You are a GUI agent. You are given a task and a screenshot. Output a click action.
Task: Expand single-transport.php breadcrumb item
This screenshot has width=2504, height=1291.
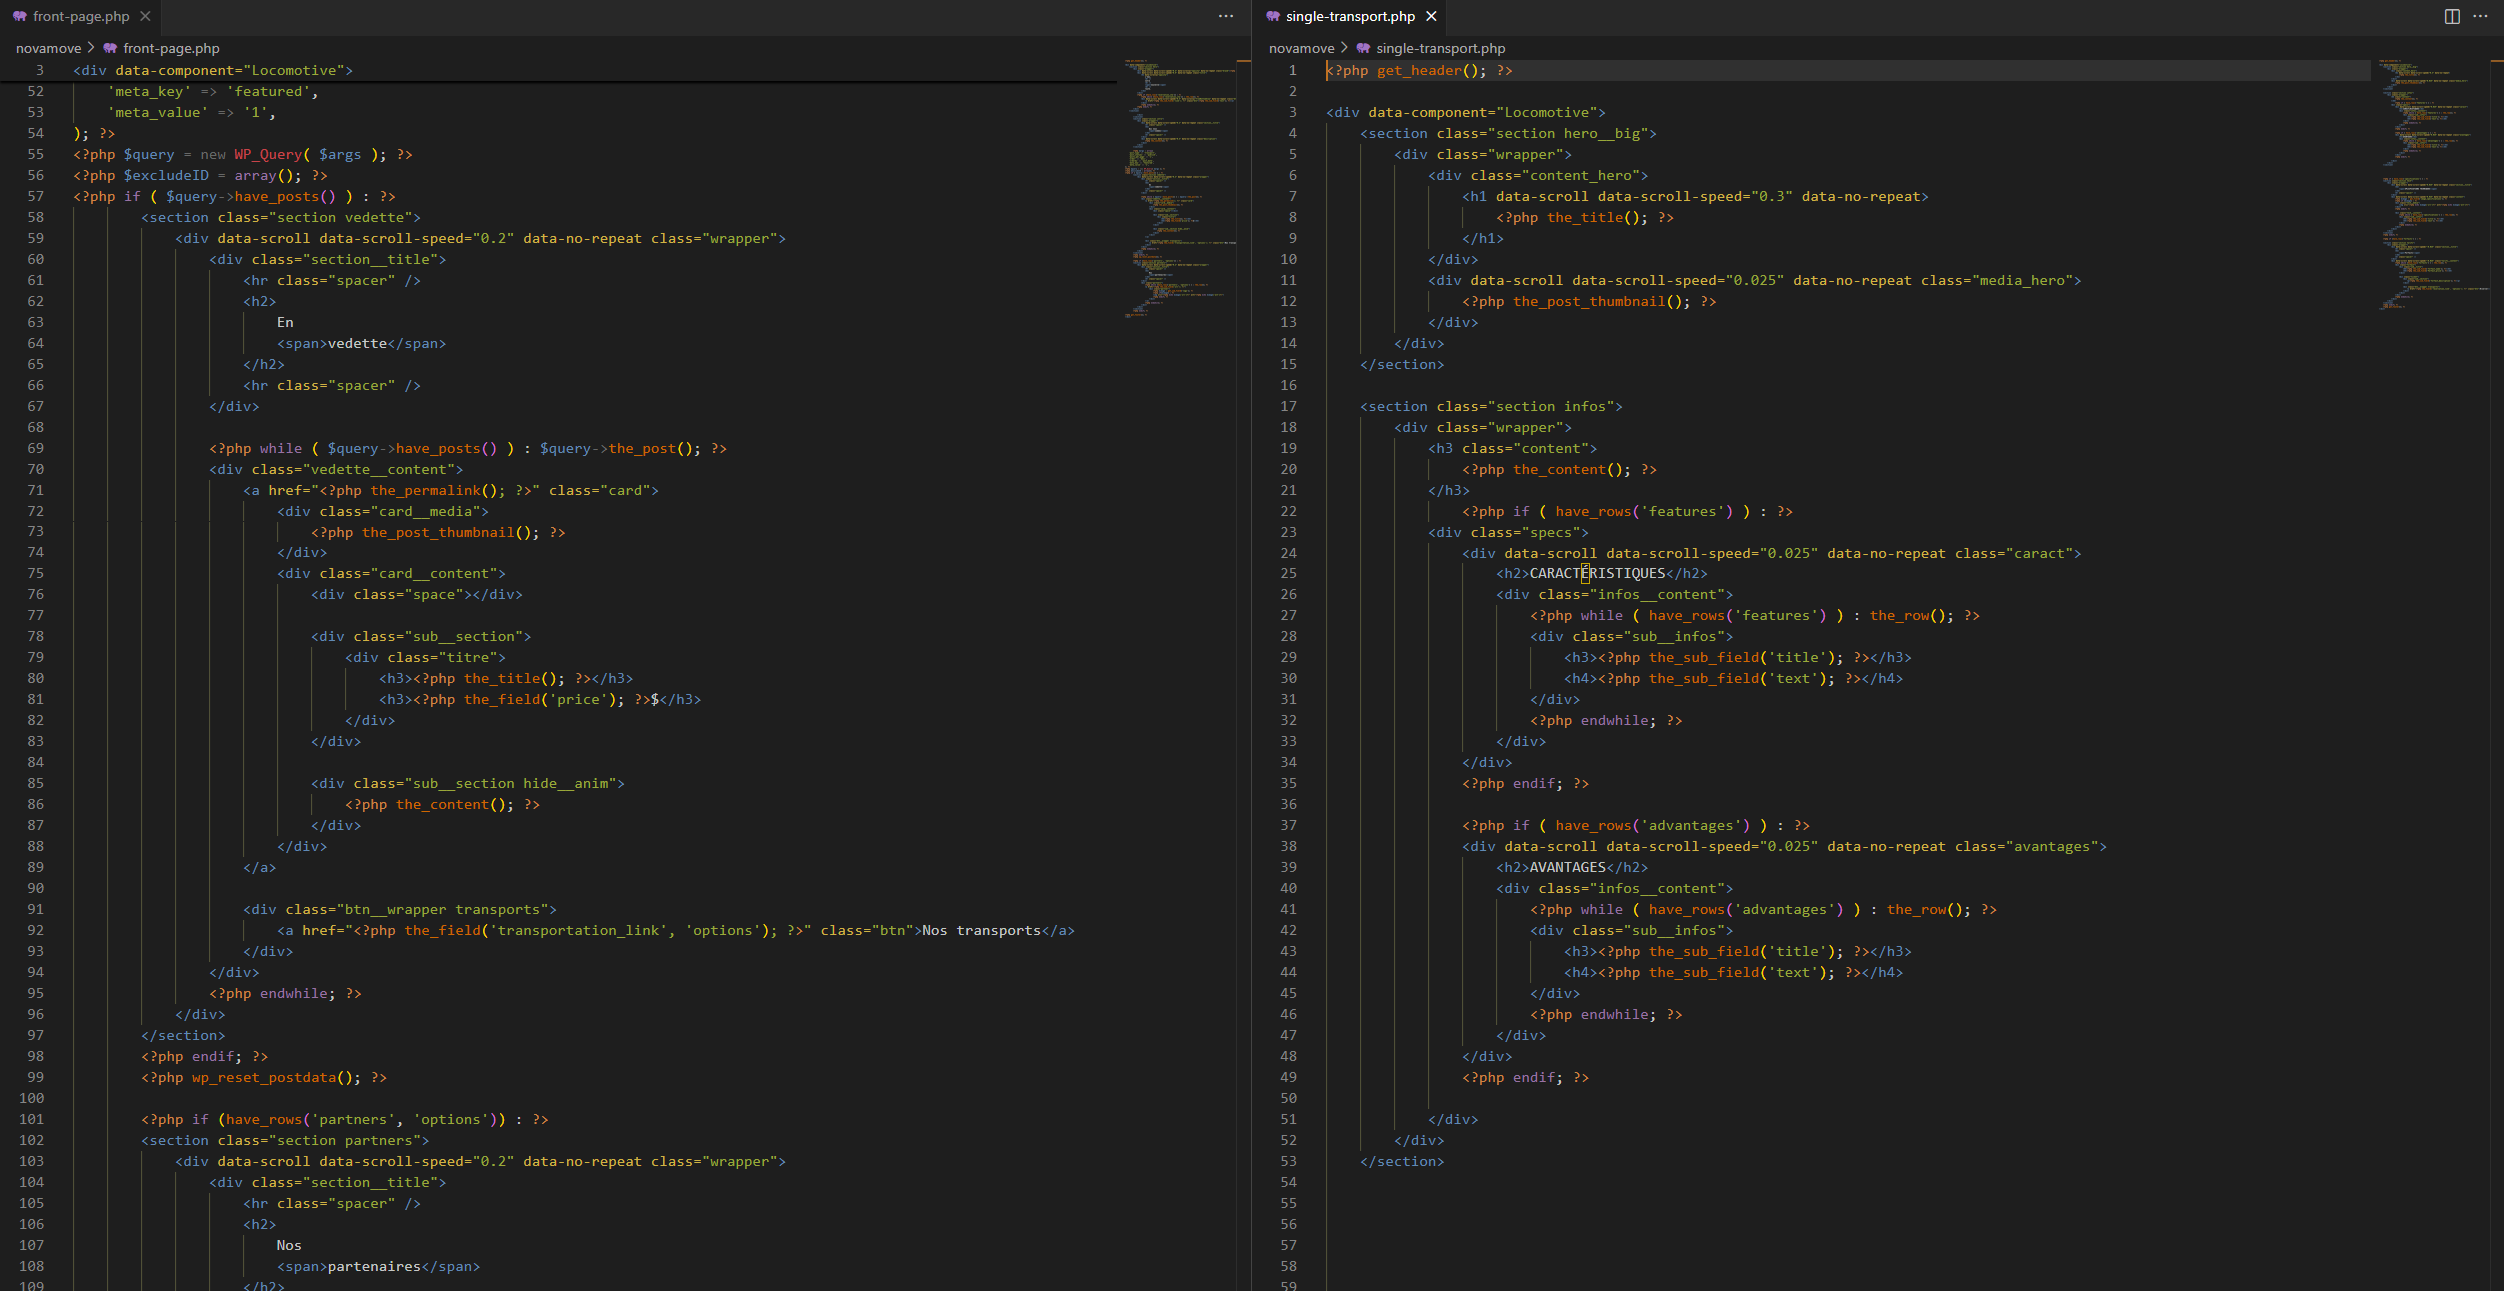click(x=1439, y=48)
